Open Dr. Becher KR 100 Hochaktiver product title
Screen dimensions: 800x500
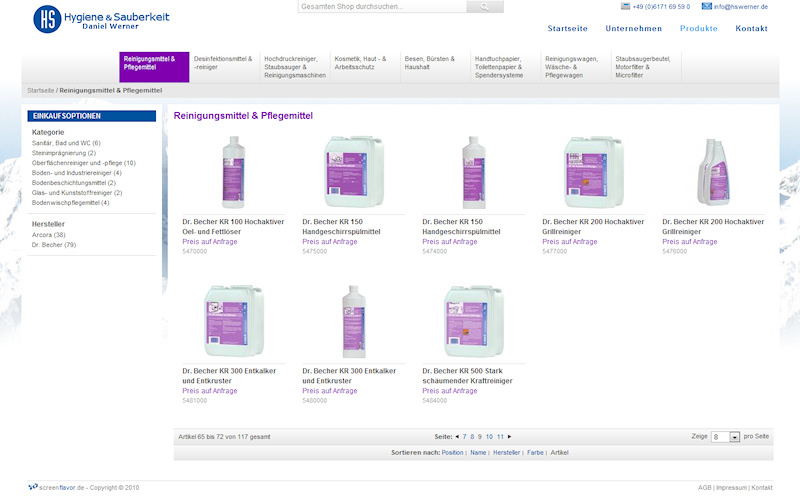[233, 227]
